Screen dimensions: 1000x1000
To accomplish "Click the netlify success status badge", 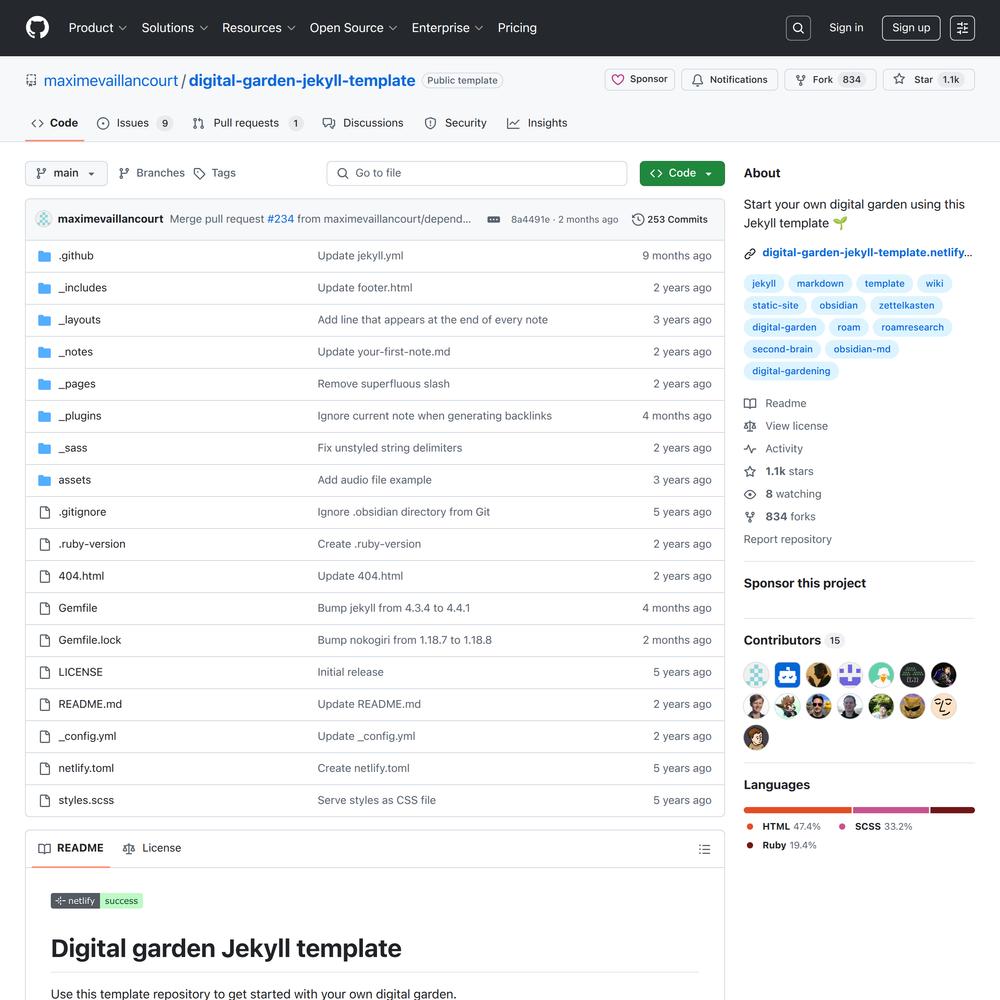I will tap(97, 901).
